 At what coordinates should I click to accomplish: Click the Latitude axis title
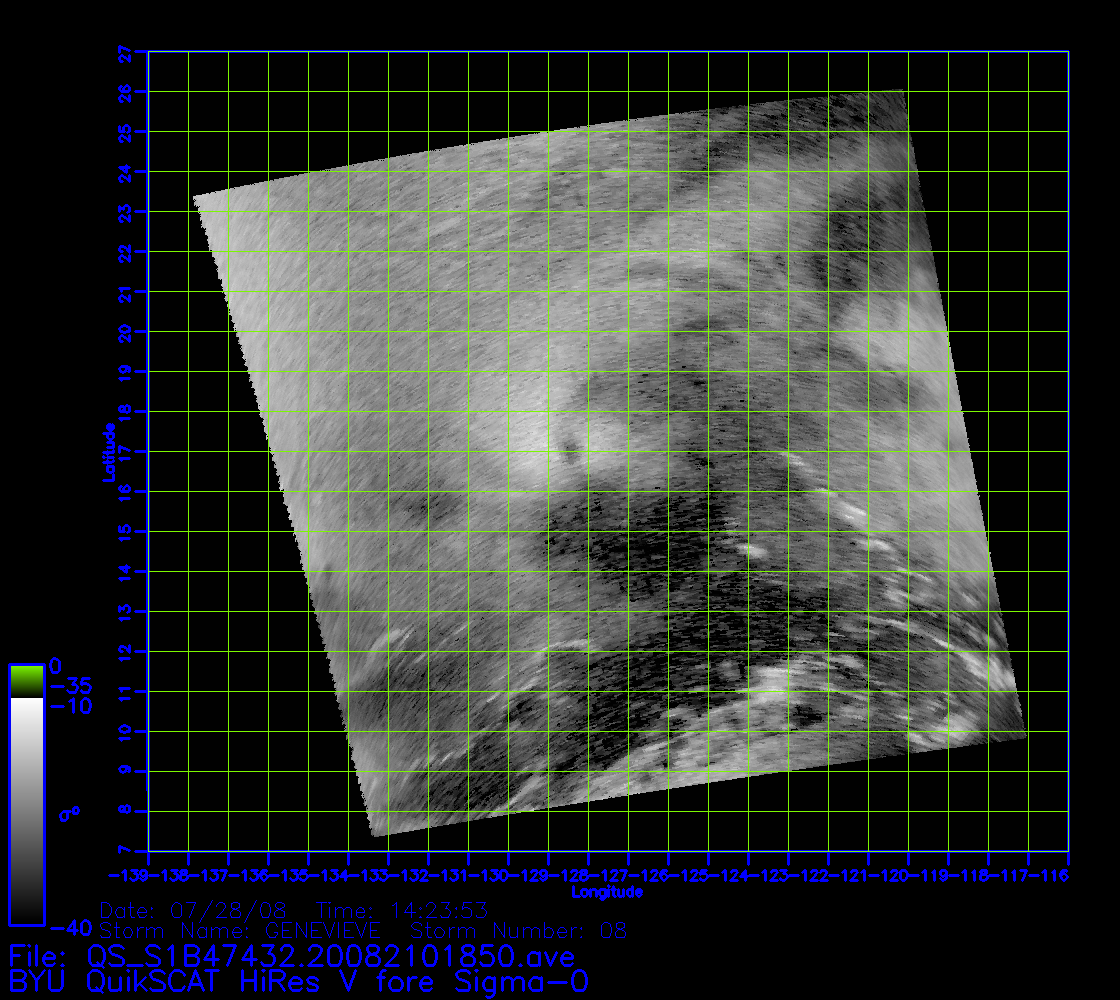point(108,451)
